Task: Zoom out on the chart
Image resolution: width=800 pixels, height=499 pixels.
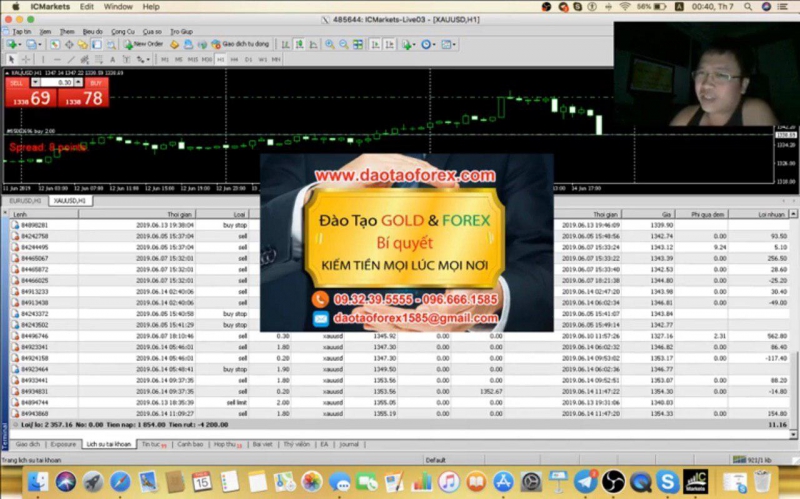Action: [344, 44]
